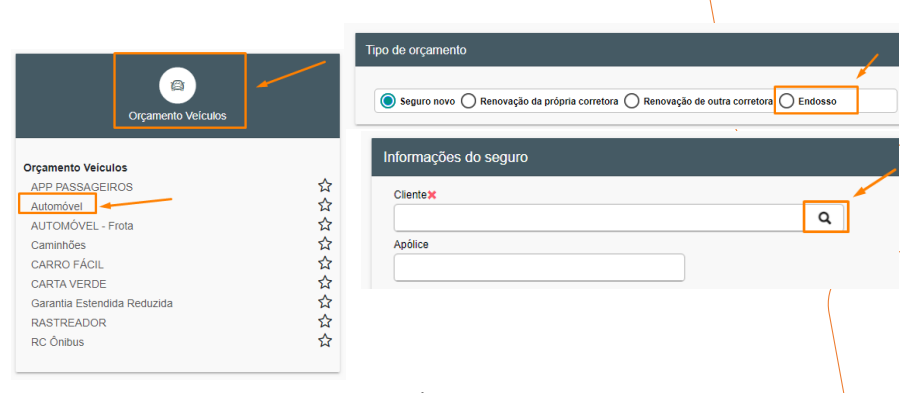Add Garantia Estendida Reduzida to favorites

[325, 302]
